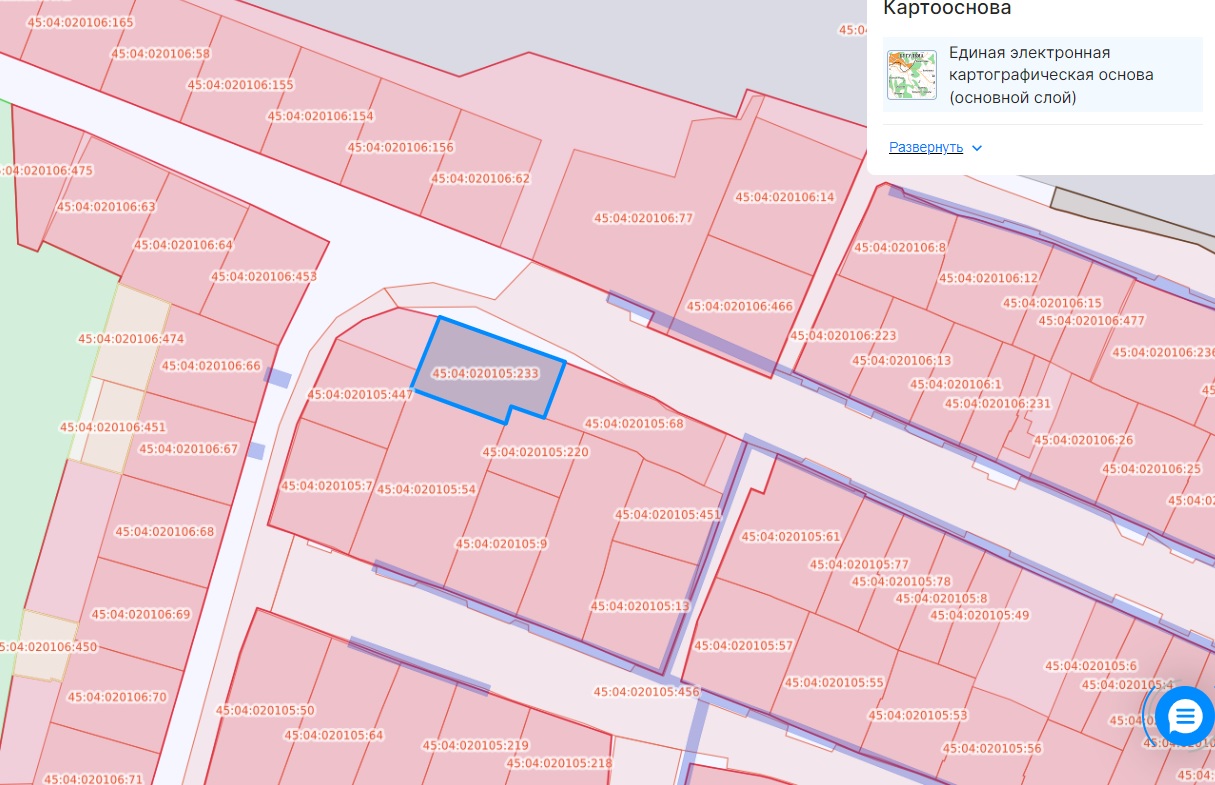Click parcel label 45:04:020106:66
The width and height of the screenshot is (1215, 785).
pos(211,366)
